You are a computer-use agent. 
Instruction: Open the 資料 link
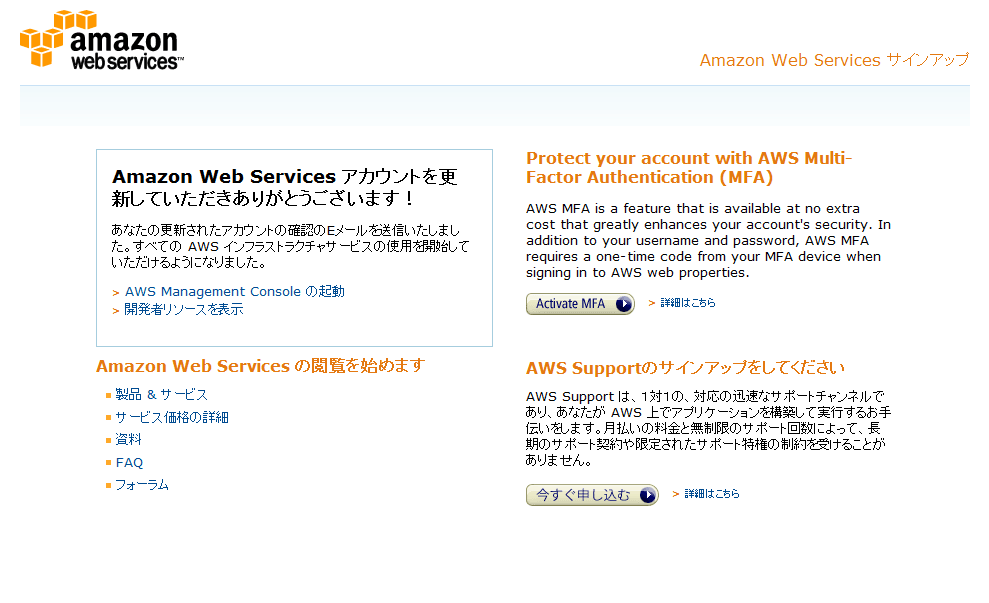tap(128, 440)
